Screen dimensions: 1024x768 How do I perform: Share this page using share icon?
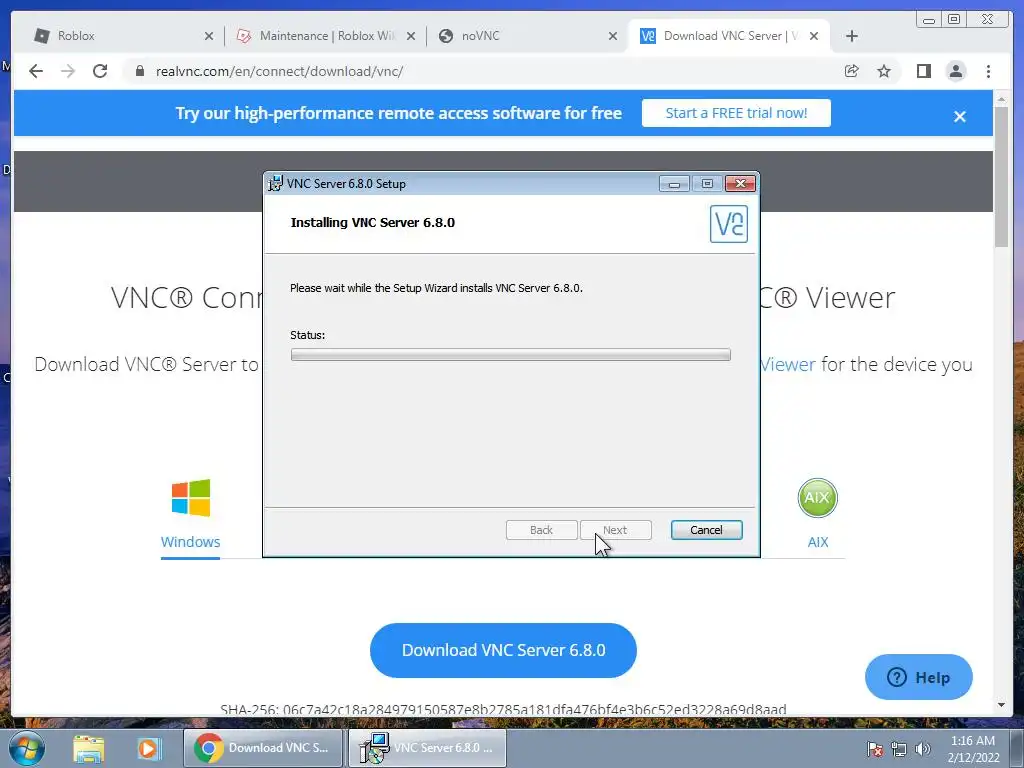point(852,71)
